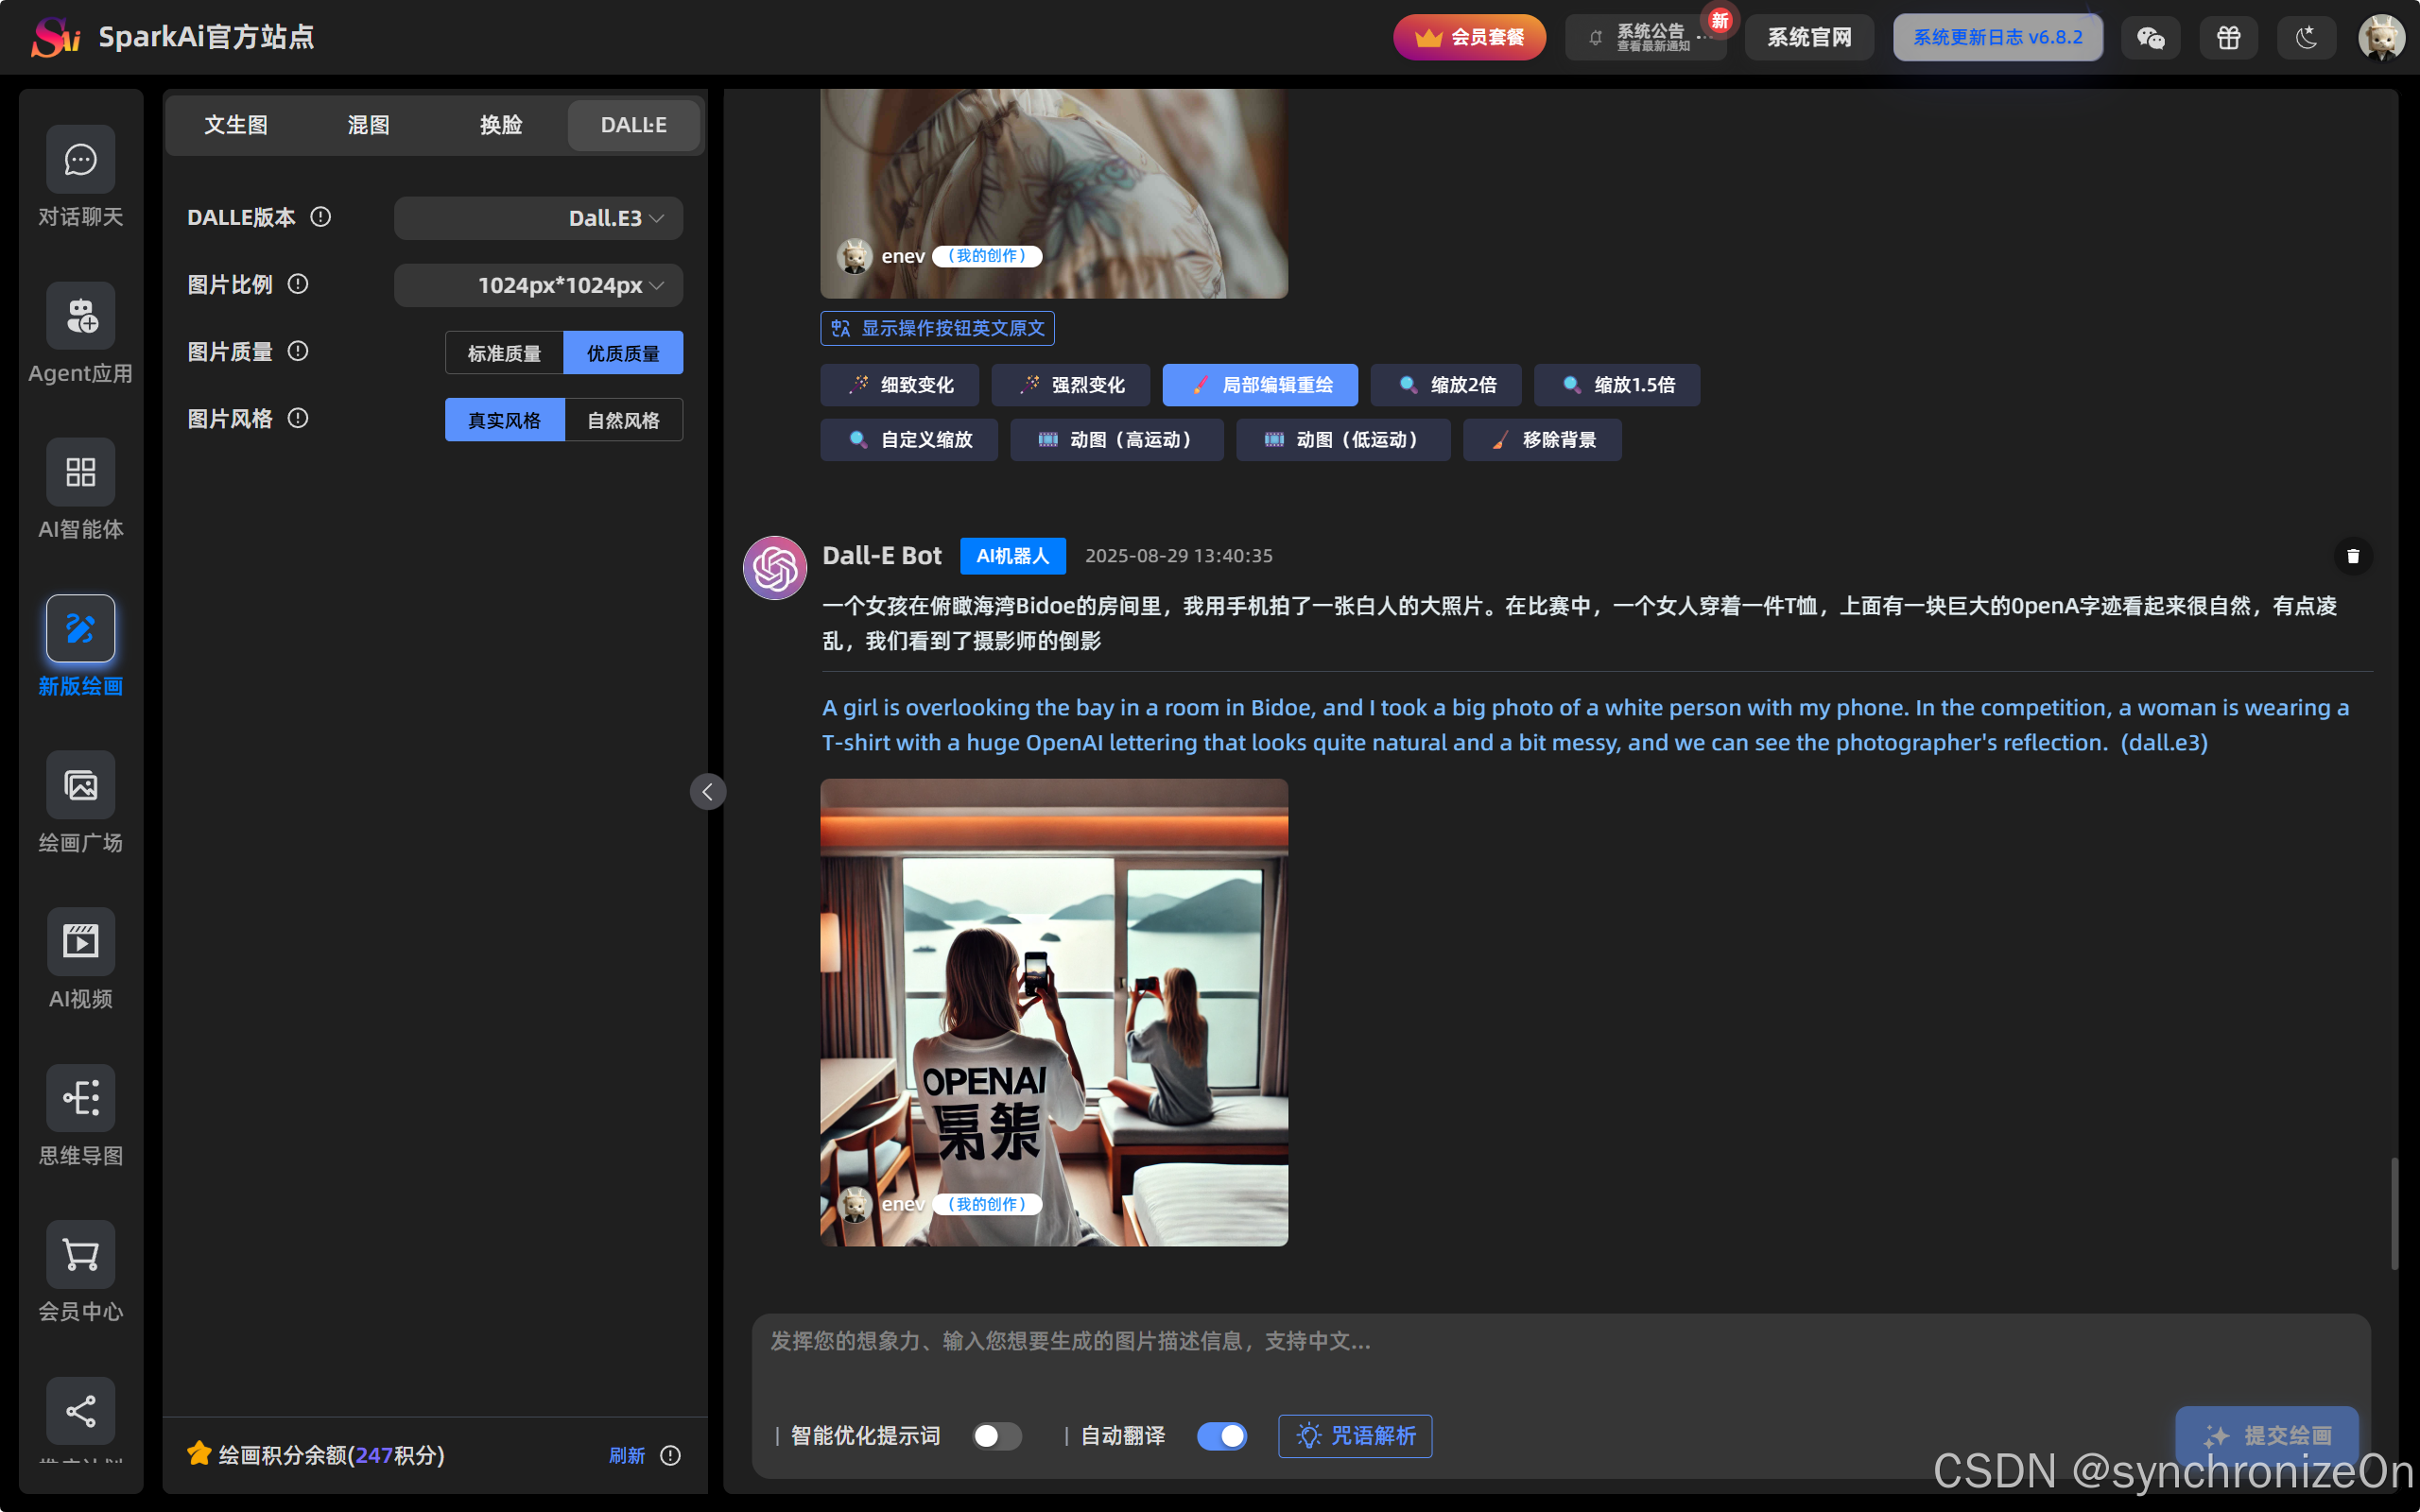Viewport: 2420px width, 1512px height.
Task: Toggle dark mode moon icon
Action: click(x=2306, y=38)
